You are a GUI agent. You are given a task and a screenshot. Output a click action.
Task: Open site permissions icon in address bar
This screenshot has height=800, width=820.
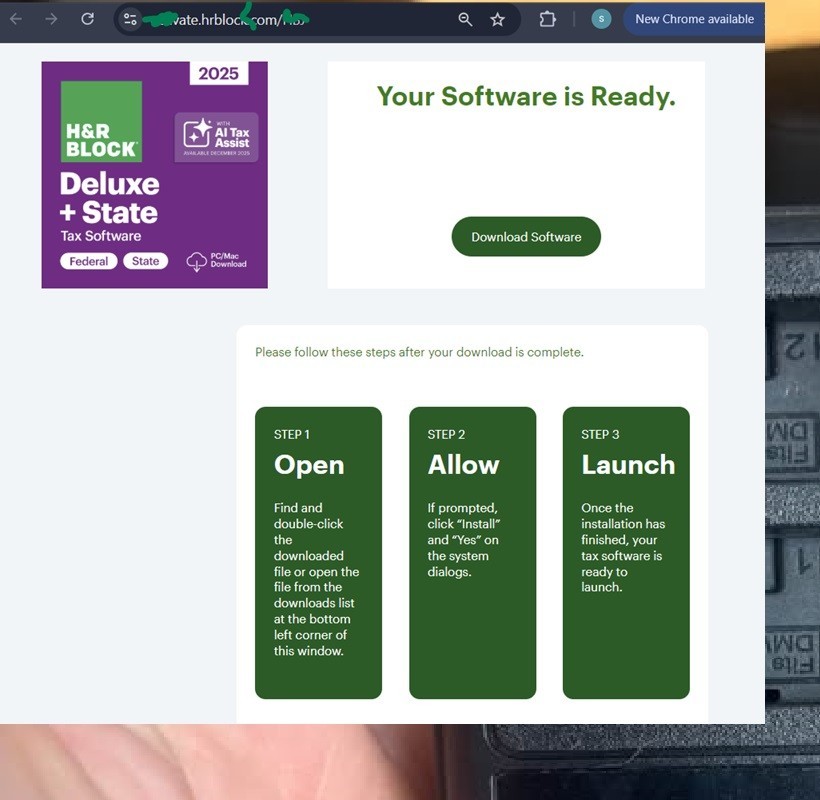(130, 19)
